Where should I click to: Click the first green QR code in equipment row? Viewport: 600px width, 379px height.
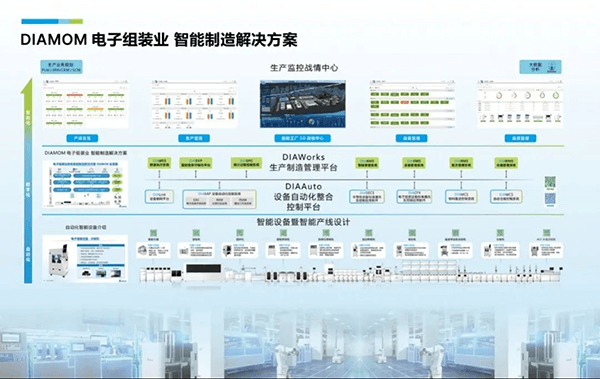[153, 232]
